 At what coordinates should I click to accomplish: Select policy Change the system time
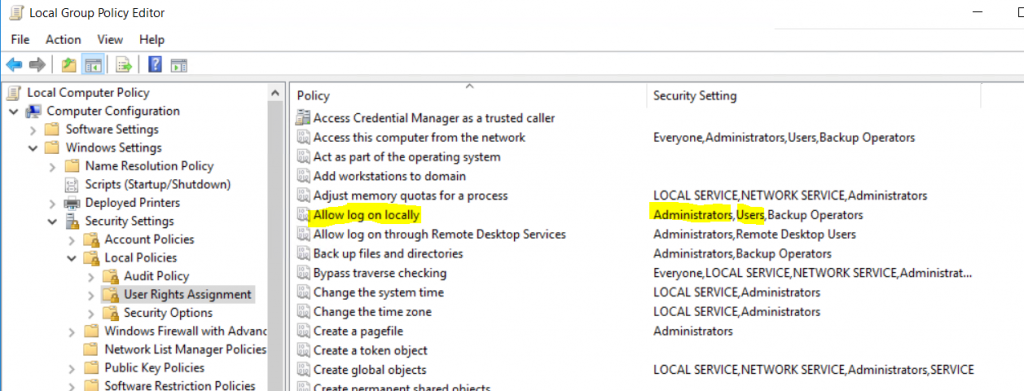tap(379, 292)
